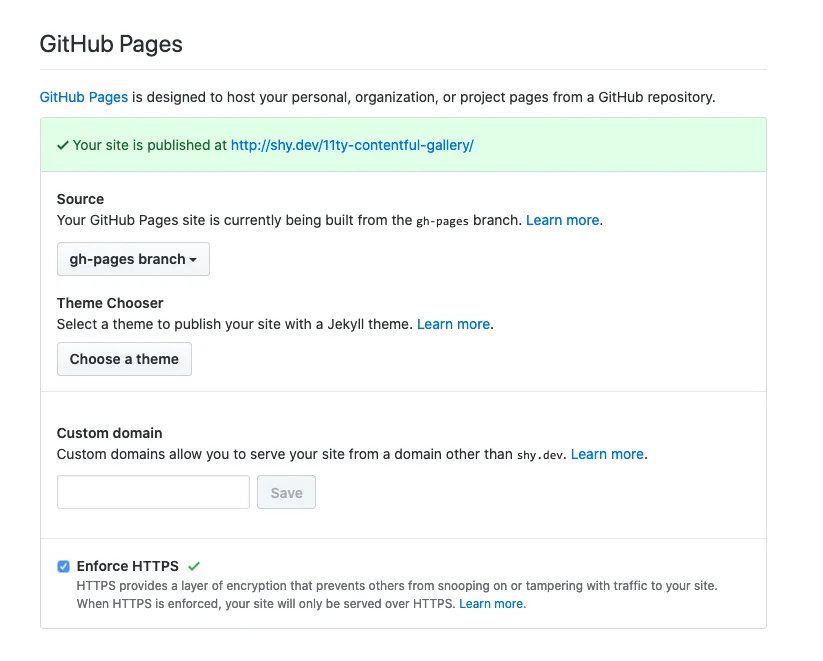Click the Choose a theme button

(x=124, y=359)
